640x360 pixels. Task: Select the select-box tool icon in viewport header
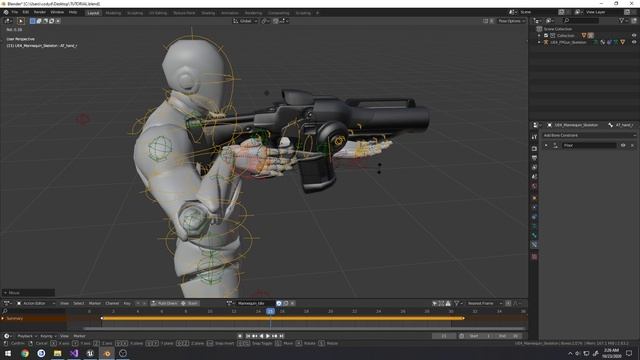click(x=20, y=21)
